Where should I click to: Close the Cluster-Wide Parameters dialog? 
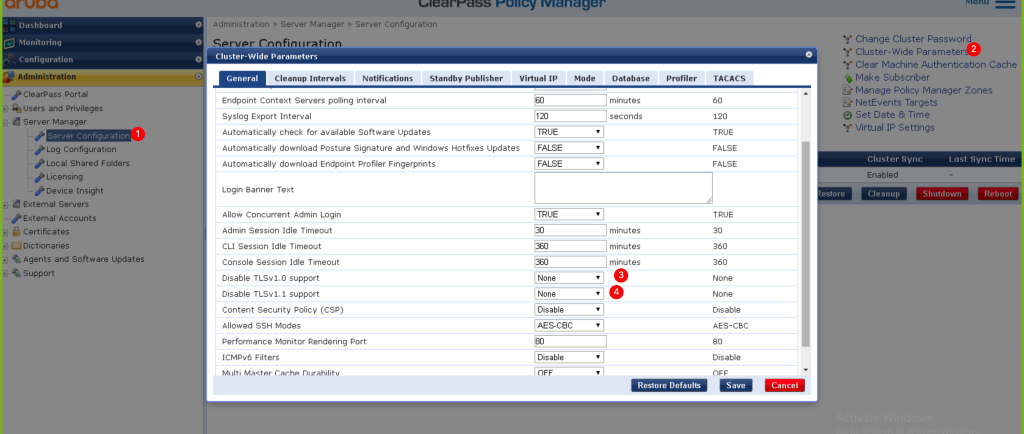[808, 56]
